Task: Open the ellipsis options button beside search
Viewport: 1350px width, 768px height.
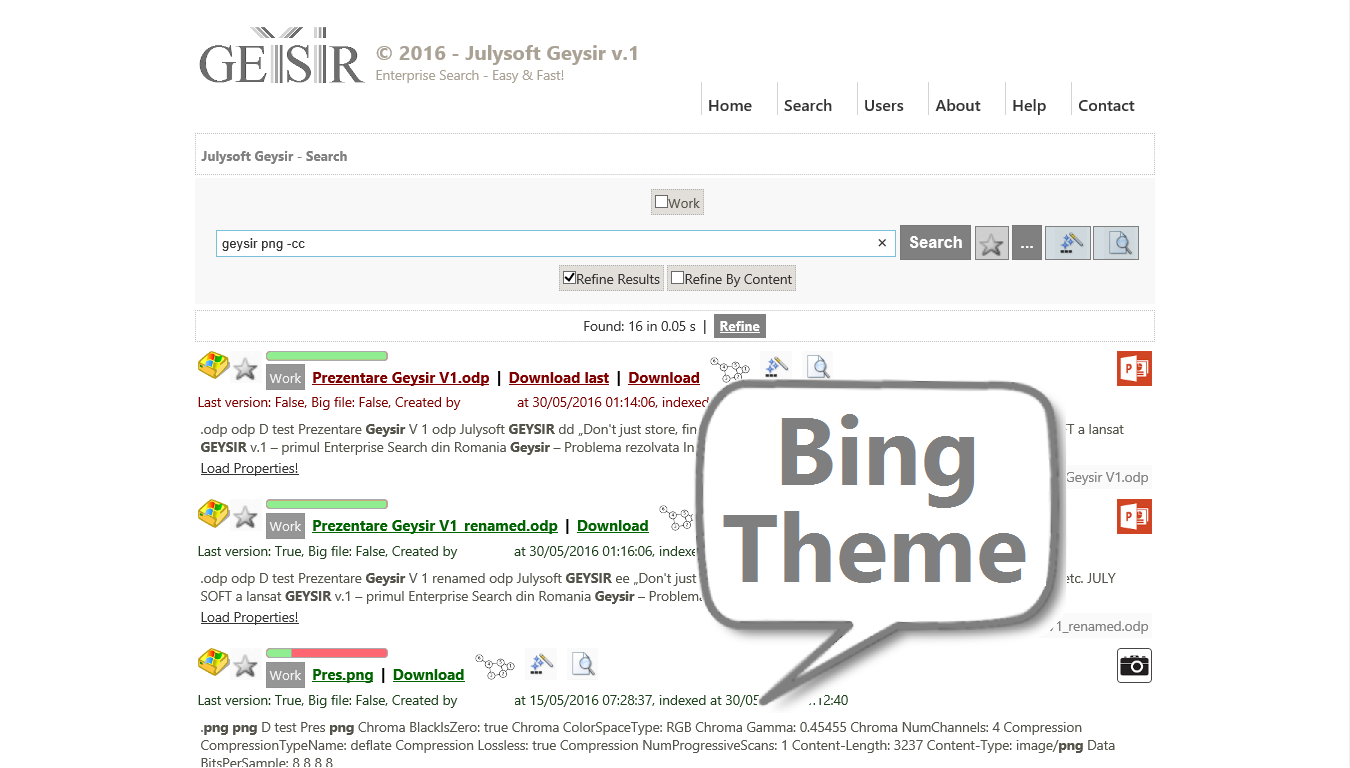Action: pos(1027,243)
